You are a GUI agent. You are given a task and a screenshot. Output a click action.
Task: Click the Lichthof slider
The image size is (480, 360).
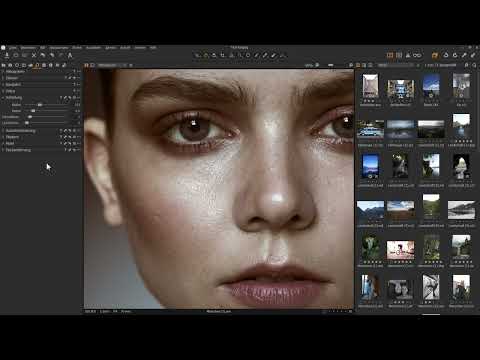point(47,123)
